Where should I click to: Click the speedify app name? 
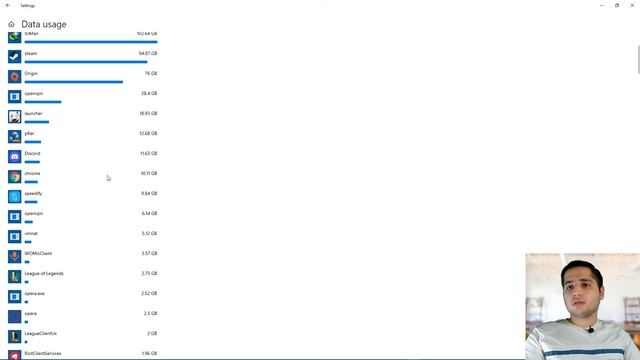point(33,193)
